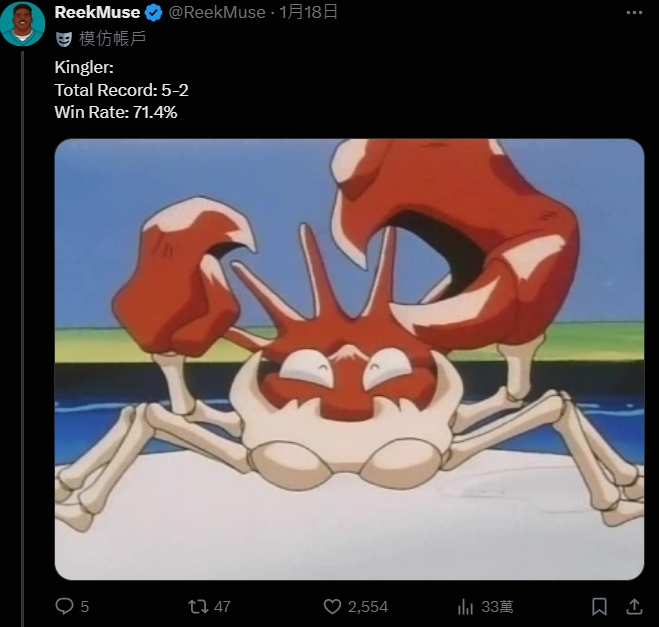Click the like count 2,554
The width and height of the screenshot is (659, 627).
[368, 606]
